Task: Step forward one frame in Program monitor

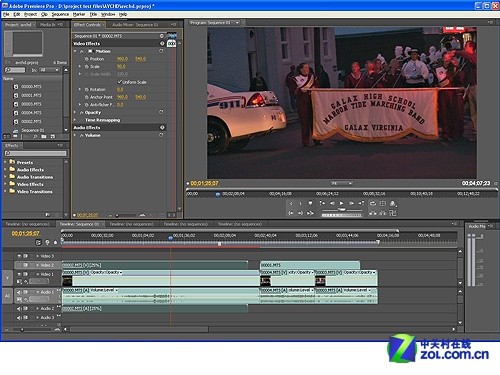Action: [x=351, y=203]
